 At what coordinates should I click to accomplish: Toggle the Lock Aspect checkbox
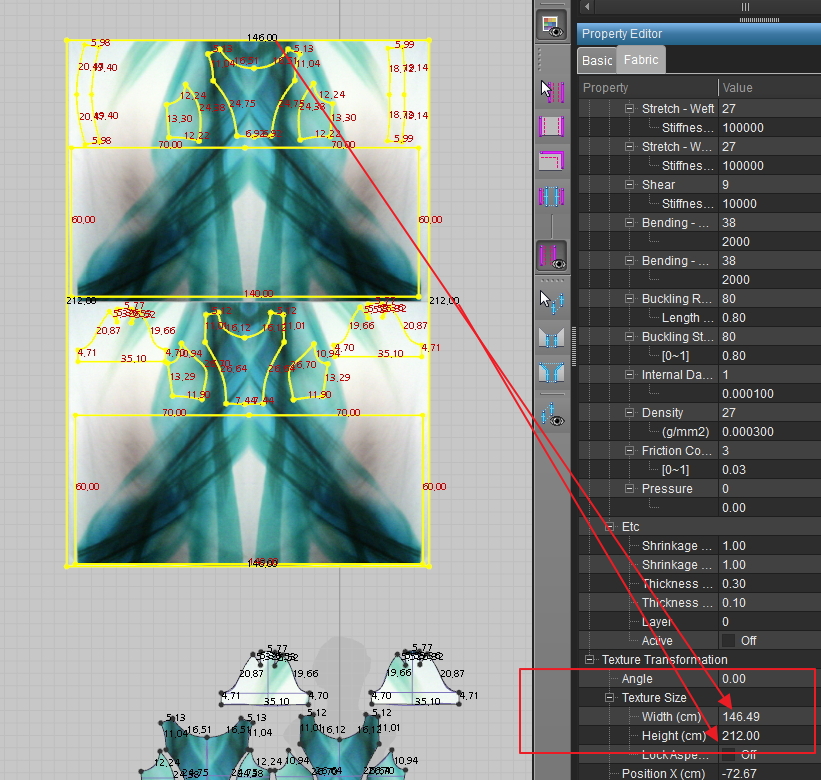(728, 754)
